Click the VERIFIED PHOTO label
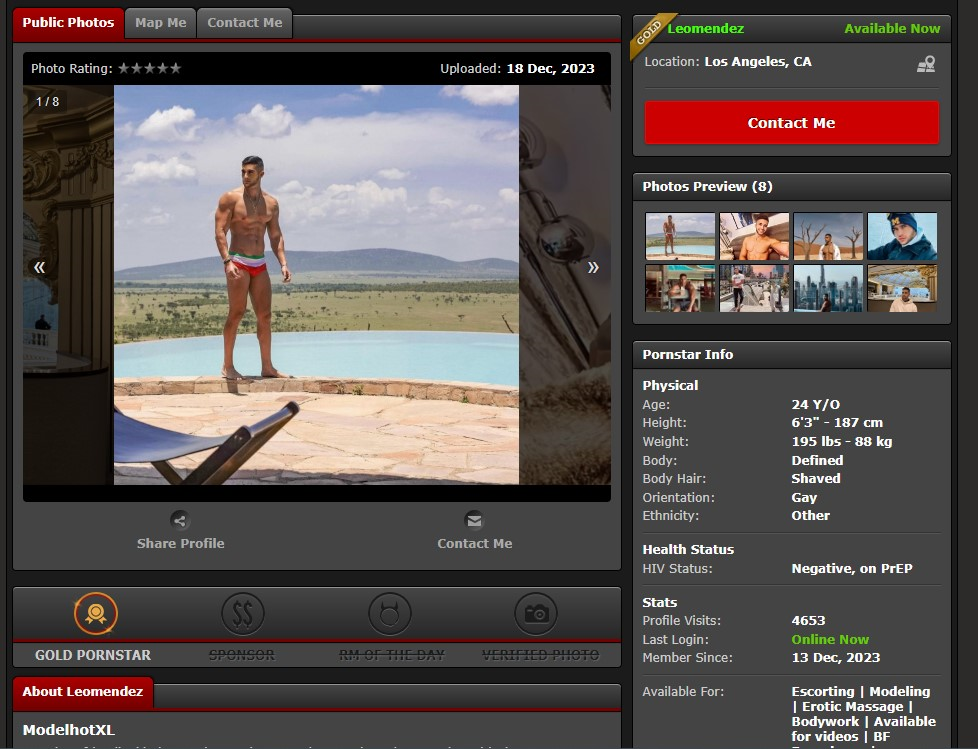This screenshot has width=978, height=749. coord(540,655)
